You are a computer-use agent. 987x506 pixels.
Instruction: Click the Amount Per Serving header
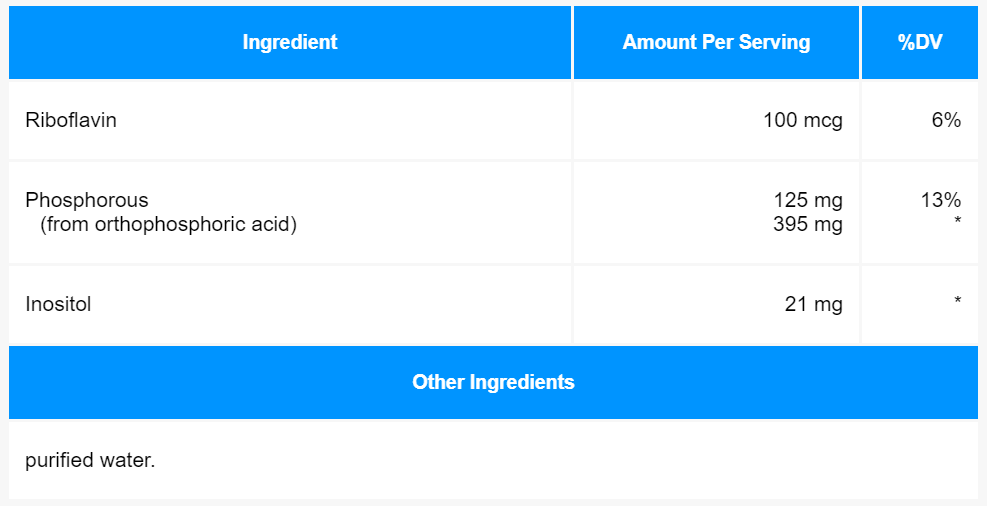pyautogui.click(x=716, y=42)
